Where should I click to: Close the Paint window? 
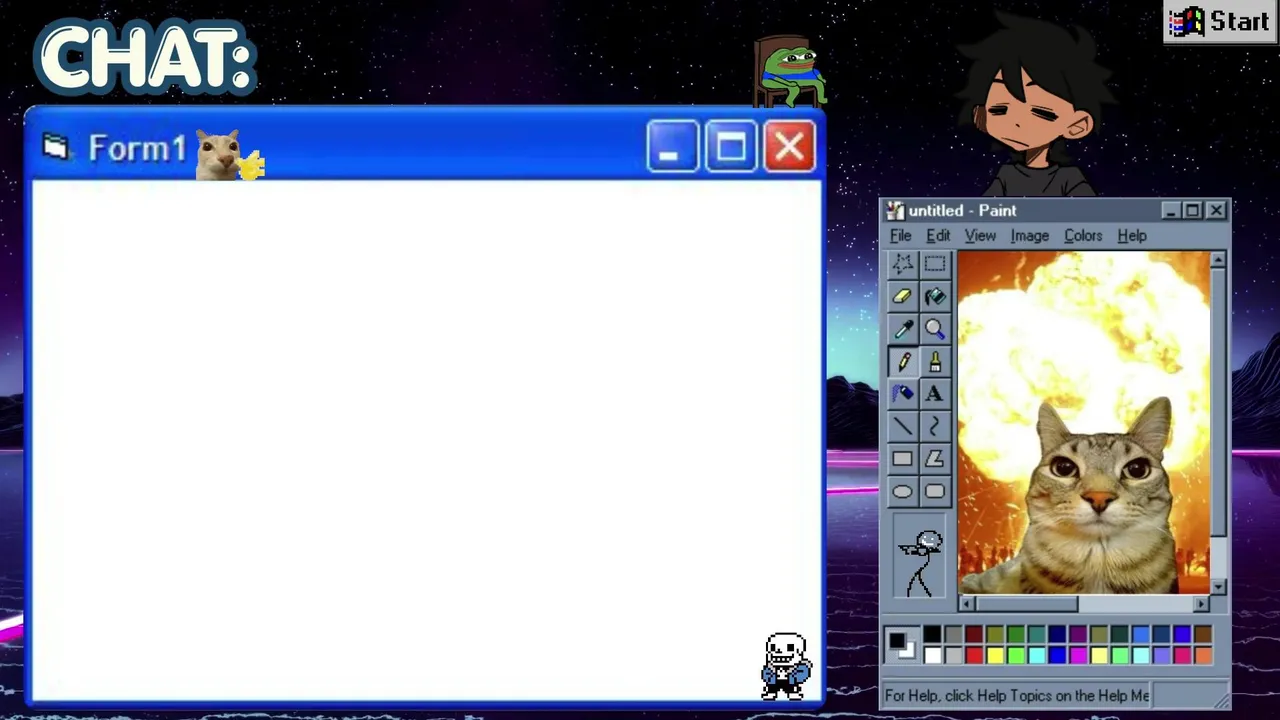pyautogui.click(x=1216, y=211)
